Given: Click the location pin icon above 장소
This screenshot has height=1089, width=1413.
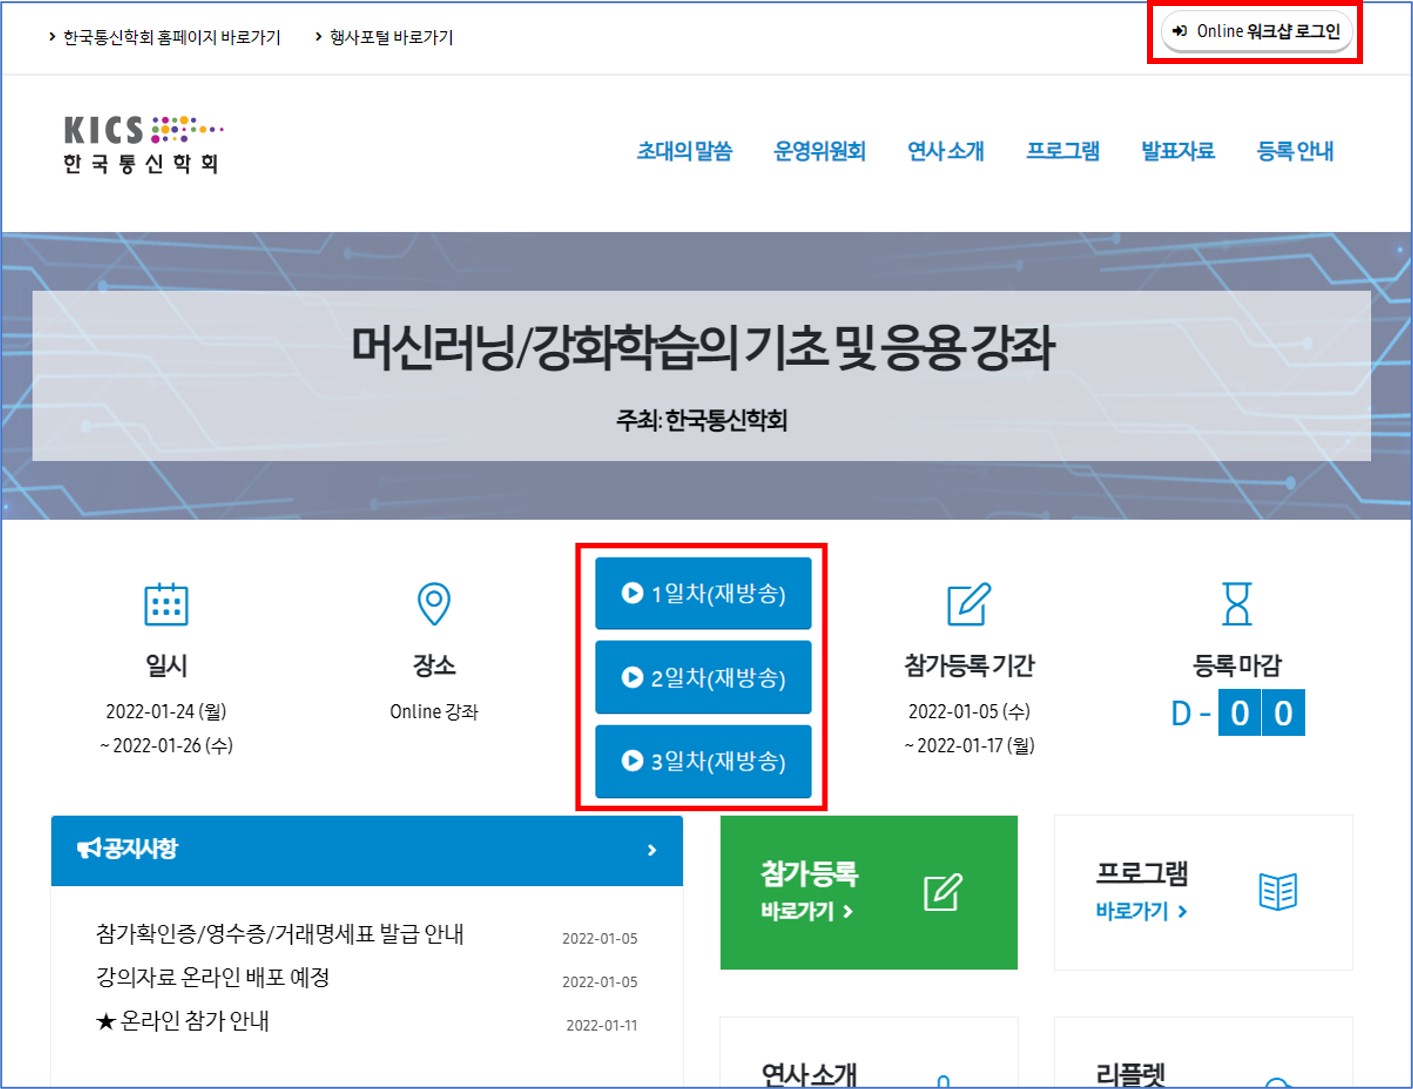Looking at the screenshot, I should [x=433, y=604].
